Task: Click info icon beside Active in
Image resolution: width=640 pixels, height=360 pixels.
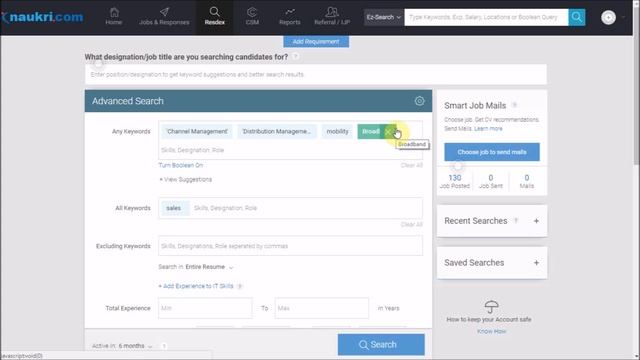Action: point(164,346)
